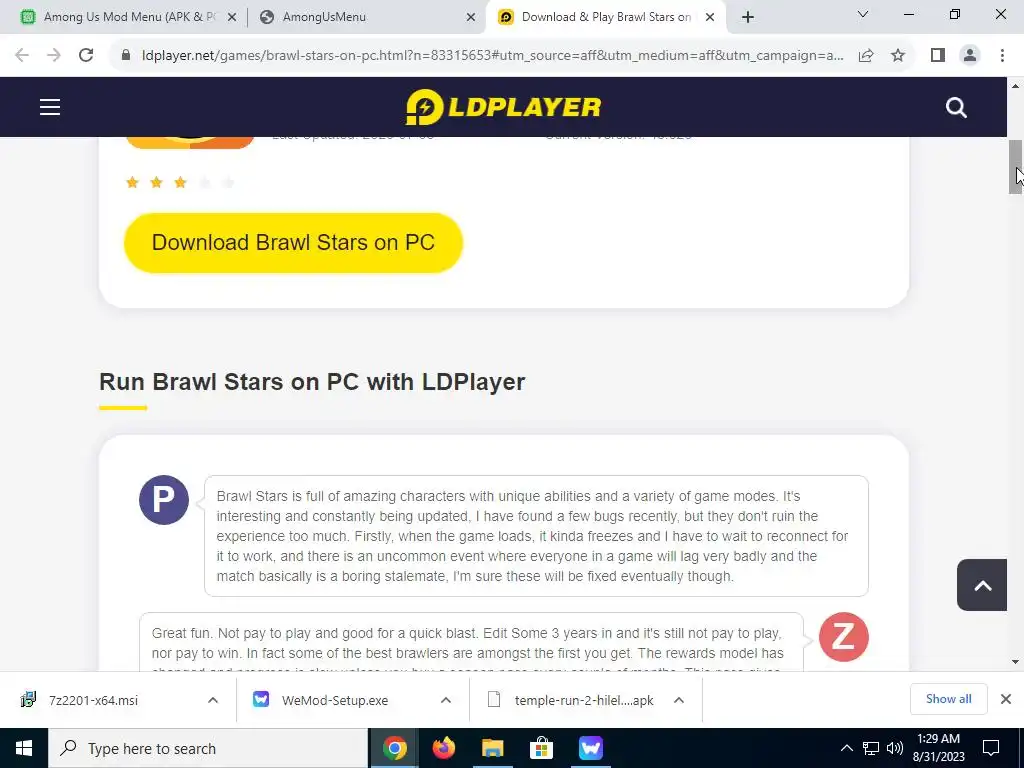The width and height of the screenshot is (1024, 768).
Task: Rate with the fourth star
Action: point(204,183)
